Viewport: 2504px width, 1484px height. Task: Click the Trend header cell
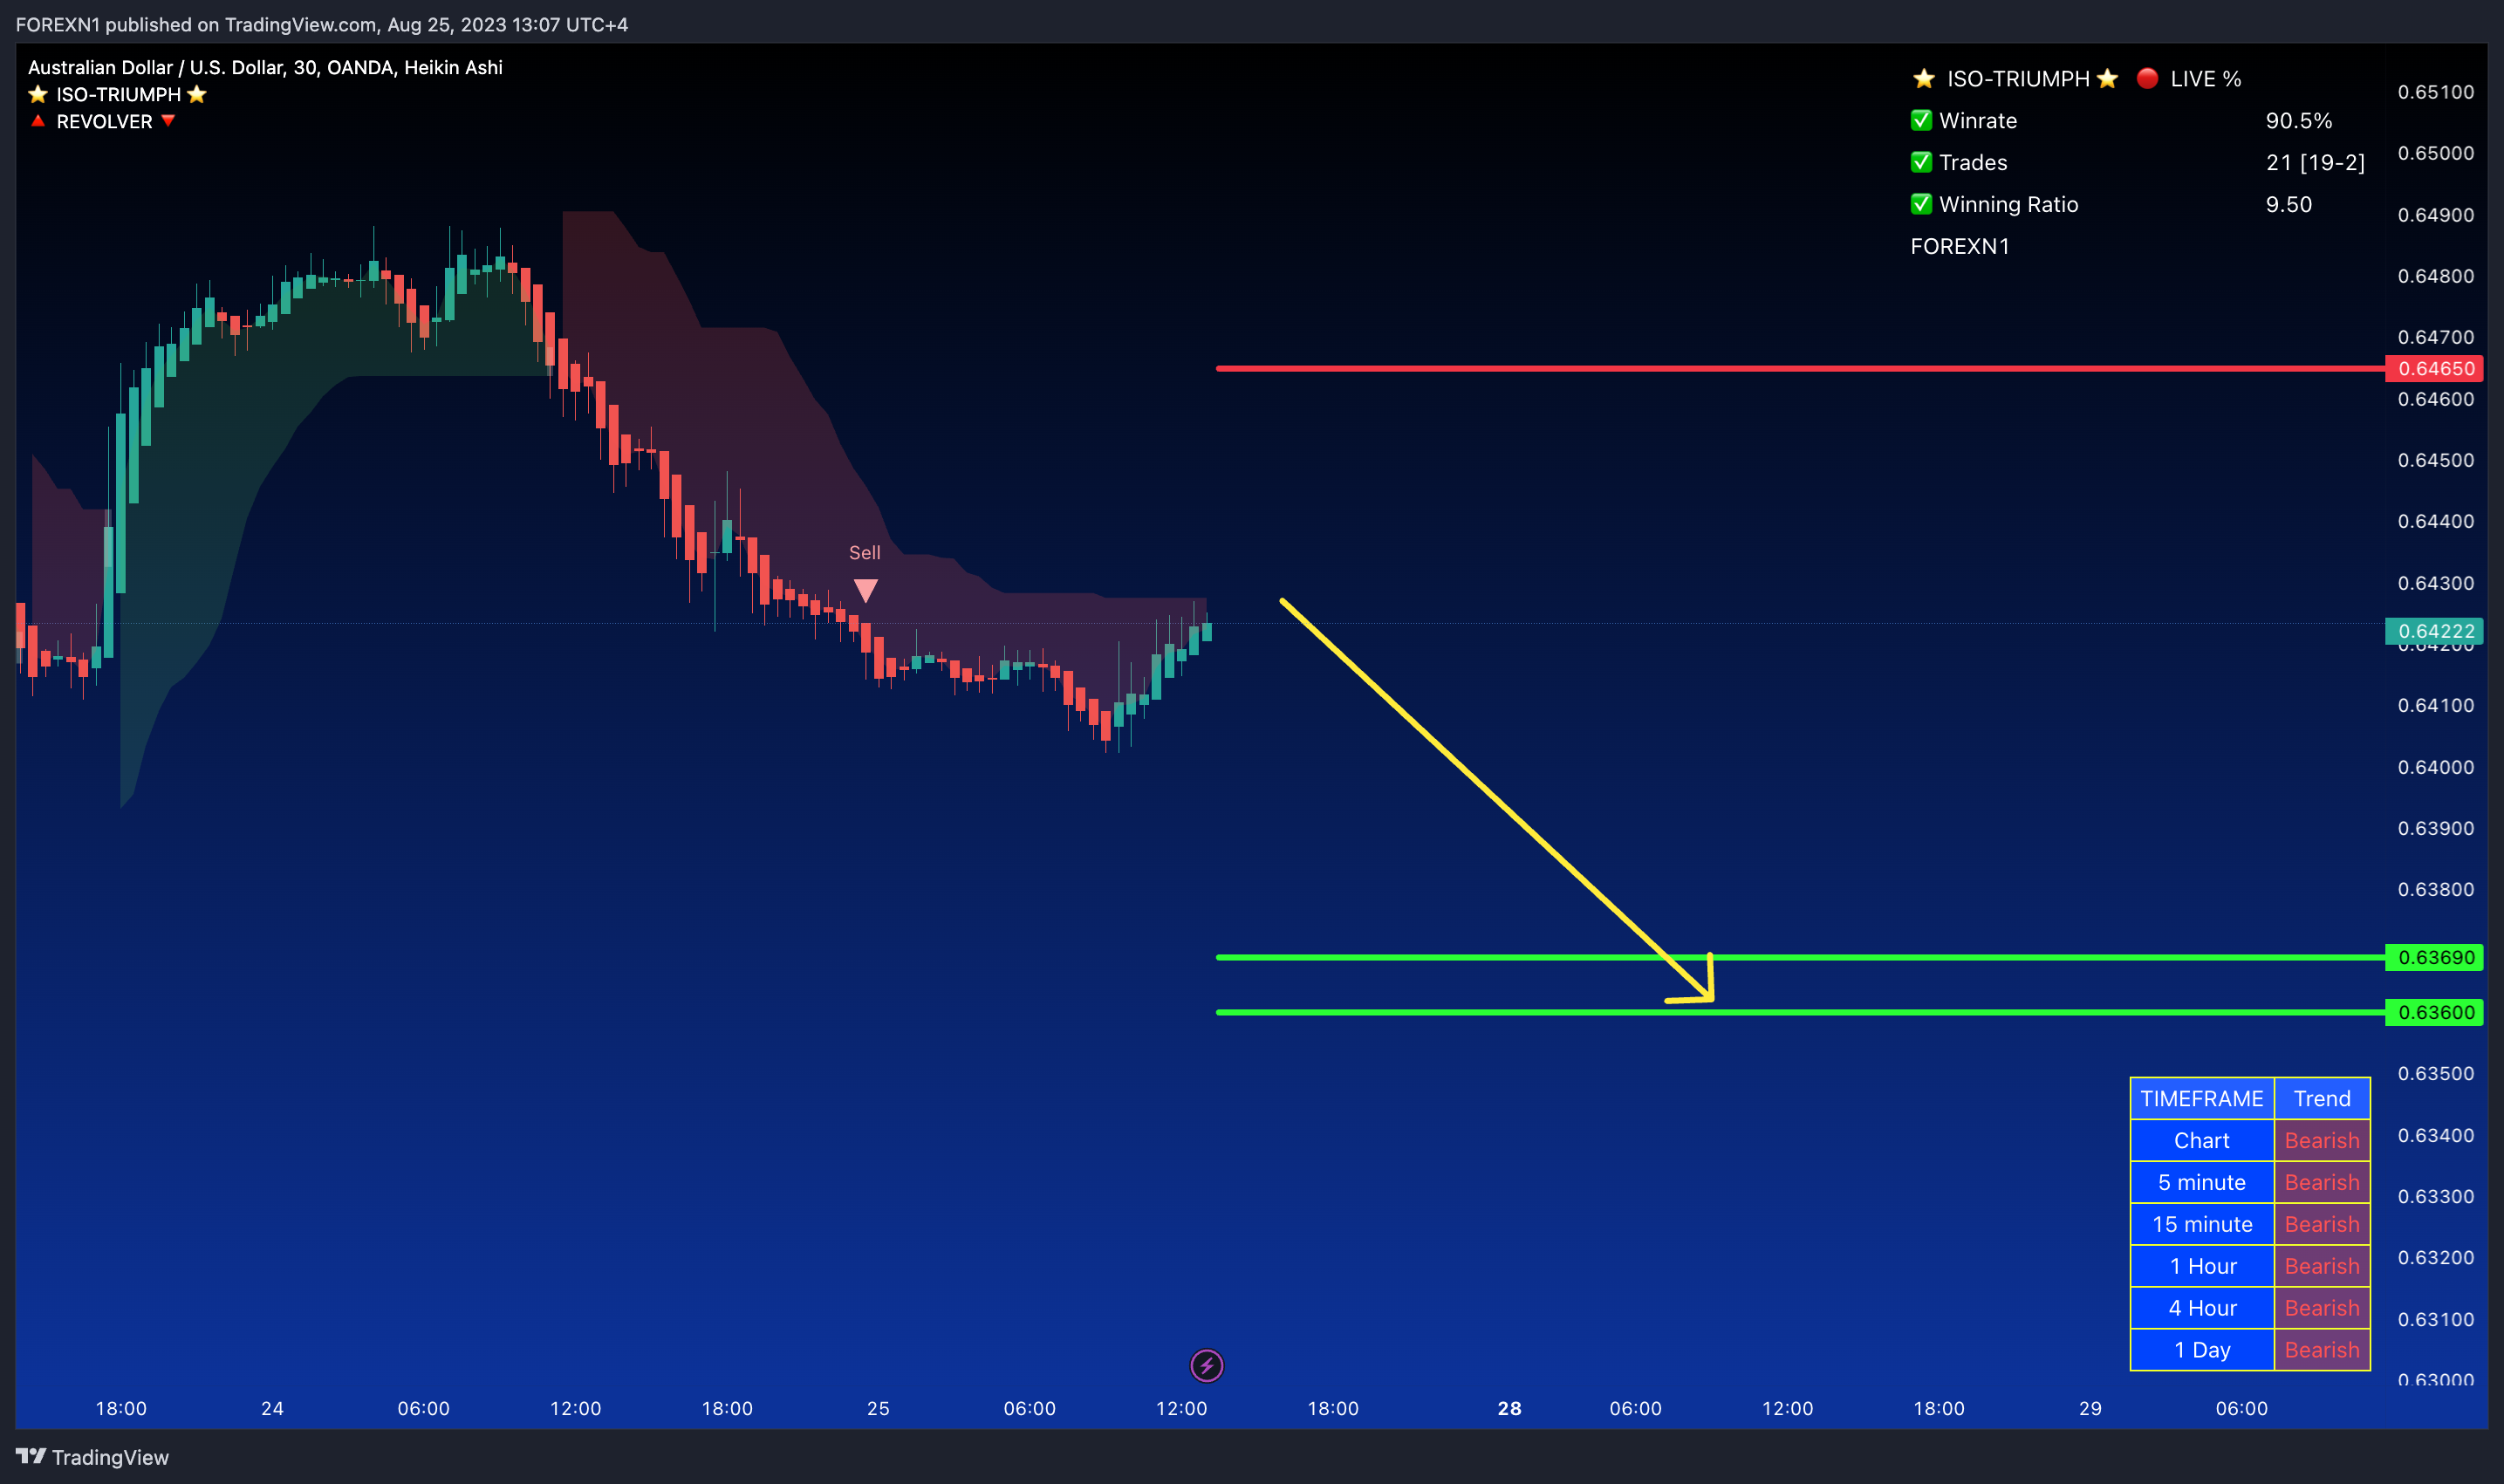[x=2322, y=1098]
